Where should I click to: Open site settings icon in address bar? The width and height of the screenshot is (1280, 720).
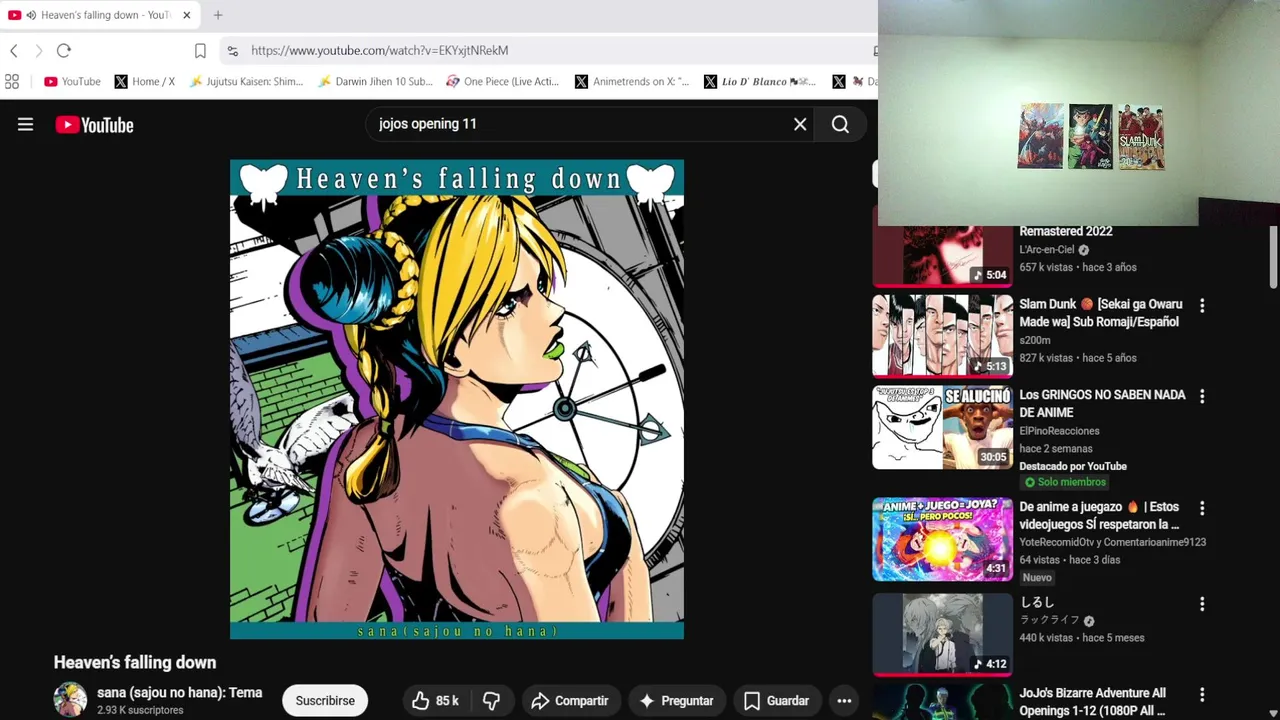[x=232, y=50]
